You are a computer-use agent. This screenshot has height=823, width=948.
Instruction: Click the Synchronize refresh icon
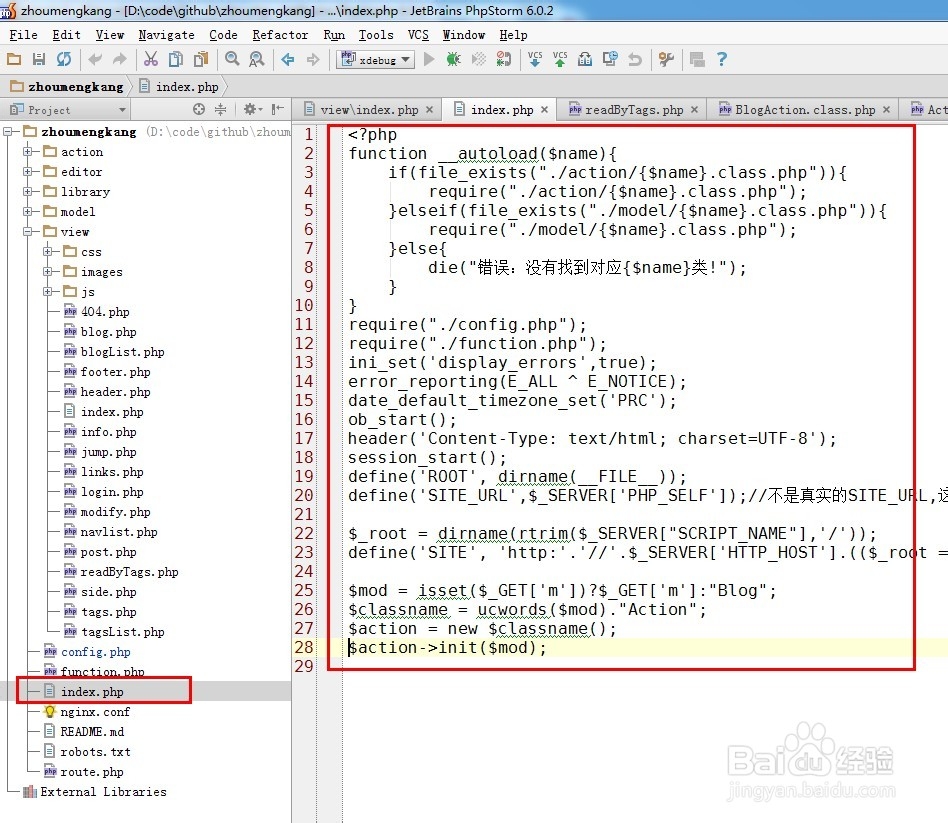(63, 59)
